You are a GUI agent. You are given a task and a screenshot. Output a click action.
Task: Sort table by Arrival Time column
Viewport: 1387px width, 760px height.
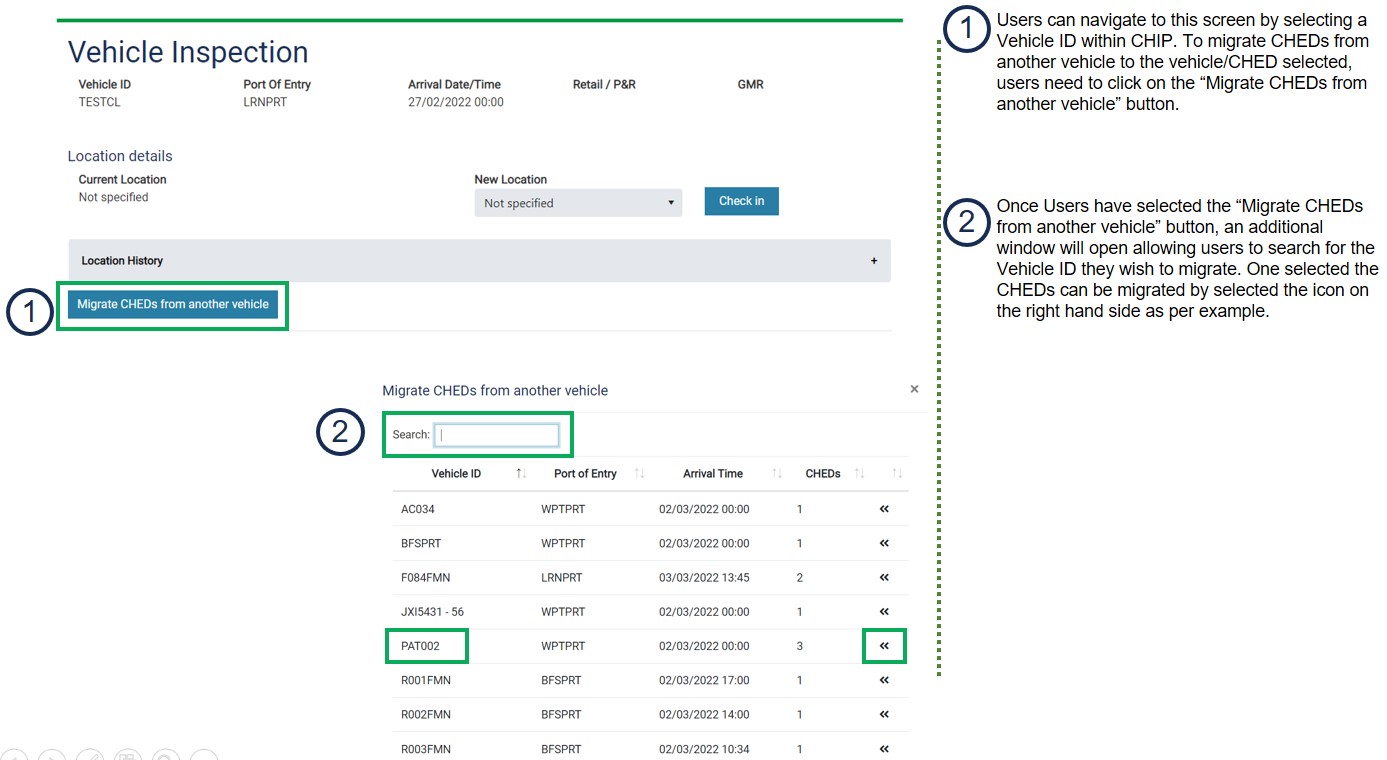(x=713, y=473)
